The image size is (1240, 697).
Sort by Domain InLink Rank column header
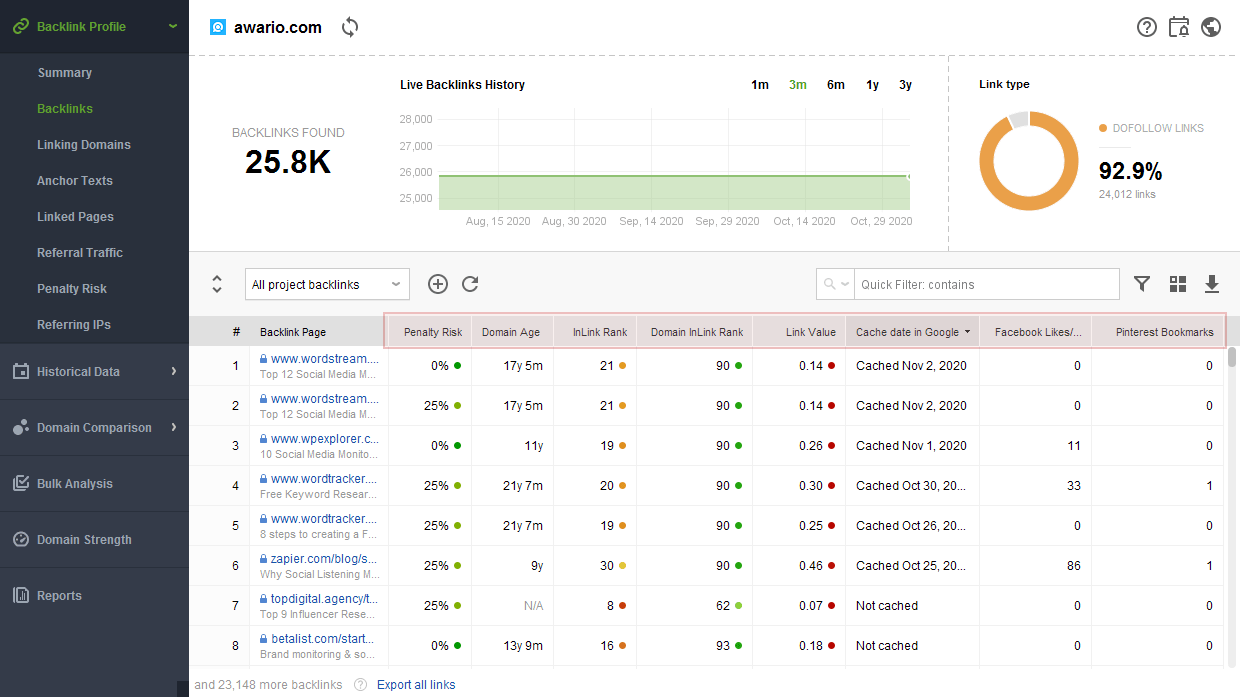coord(695,332)
